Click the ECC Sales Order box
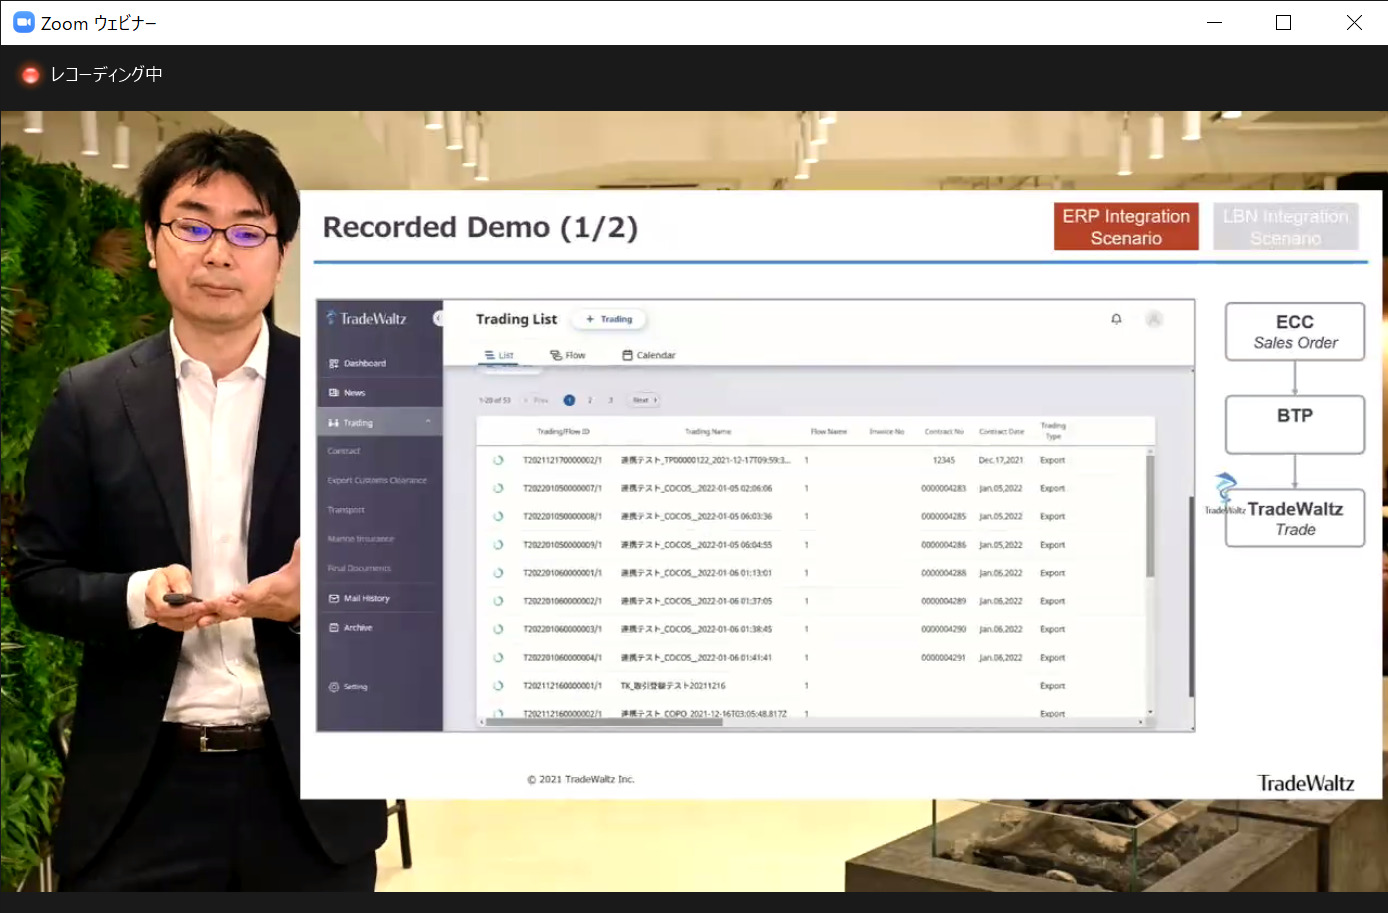Screen dimensions: 1388x913 coord(1295,332)
